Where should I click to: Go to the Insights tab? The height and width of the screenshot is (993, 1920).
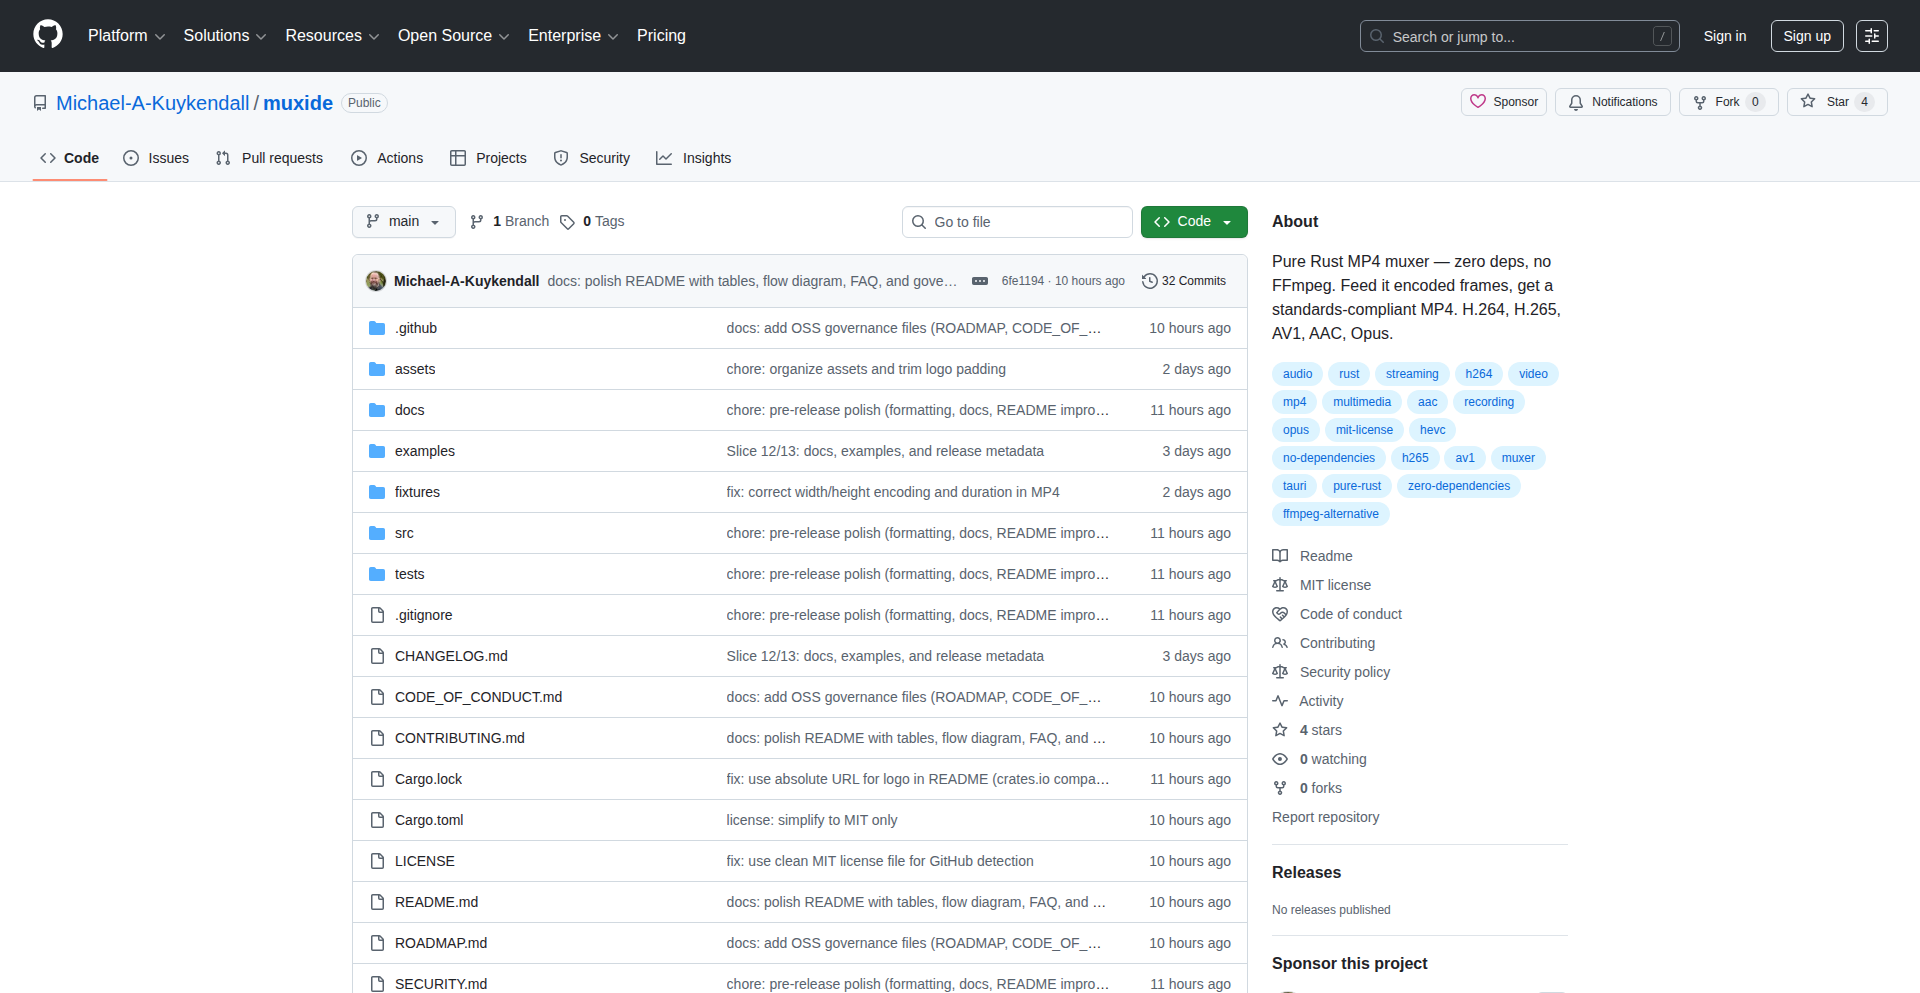point(693,158)
